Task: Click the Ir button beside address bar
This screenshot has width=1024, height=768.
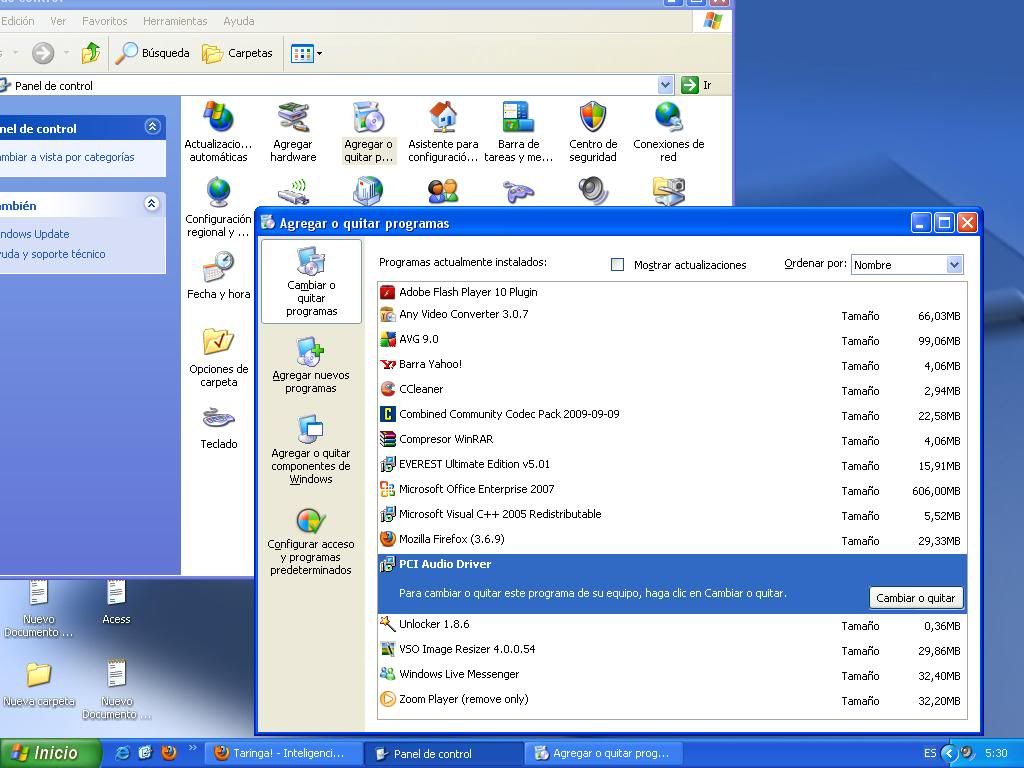Action: (697, 85)
